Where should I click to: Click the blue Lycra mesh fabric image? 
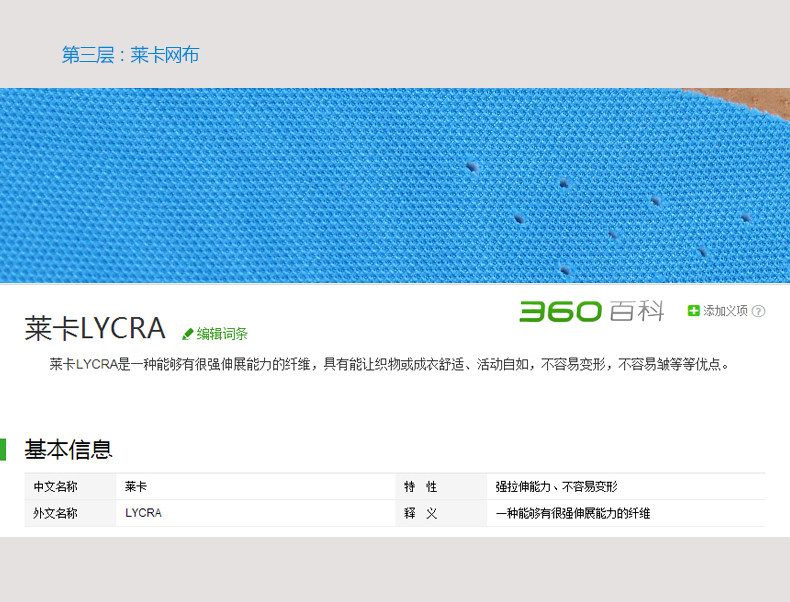click(x=395, y=185)
